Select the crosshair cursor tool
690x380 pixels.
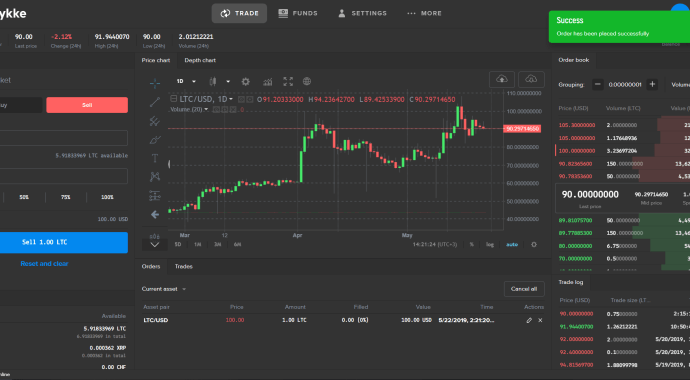pyautogui.click(x=155, y=83)
